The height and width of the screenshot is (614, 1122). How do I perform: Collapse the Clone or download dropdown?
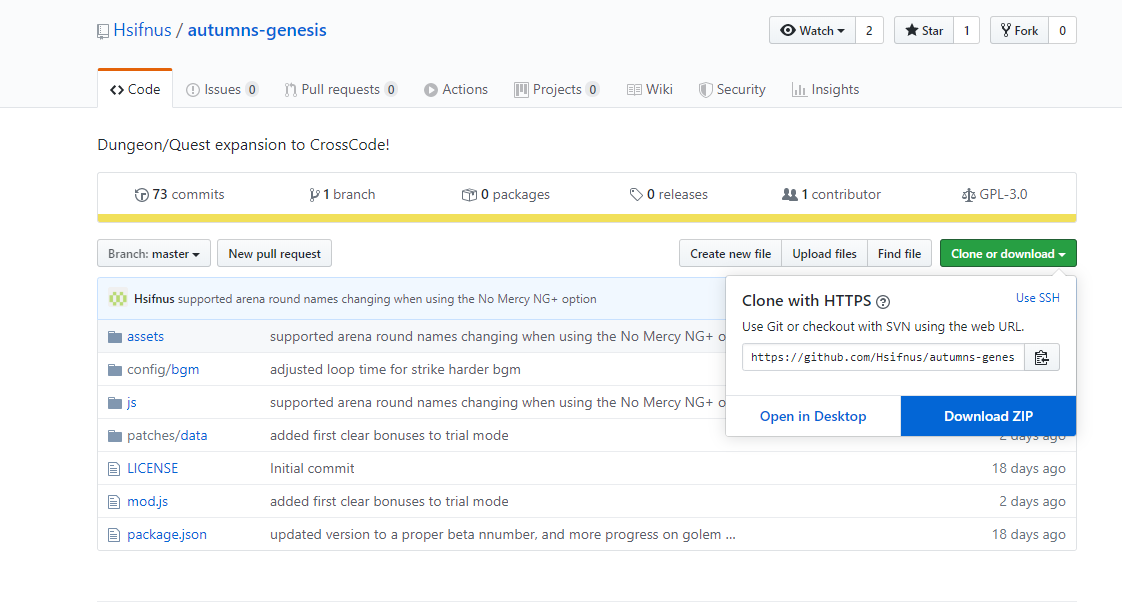coord(1007,254)
